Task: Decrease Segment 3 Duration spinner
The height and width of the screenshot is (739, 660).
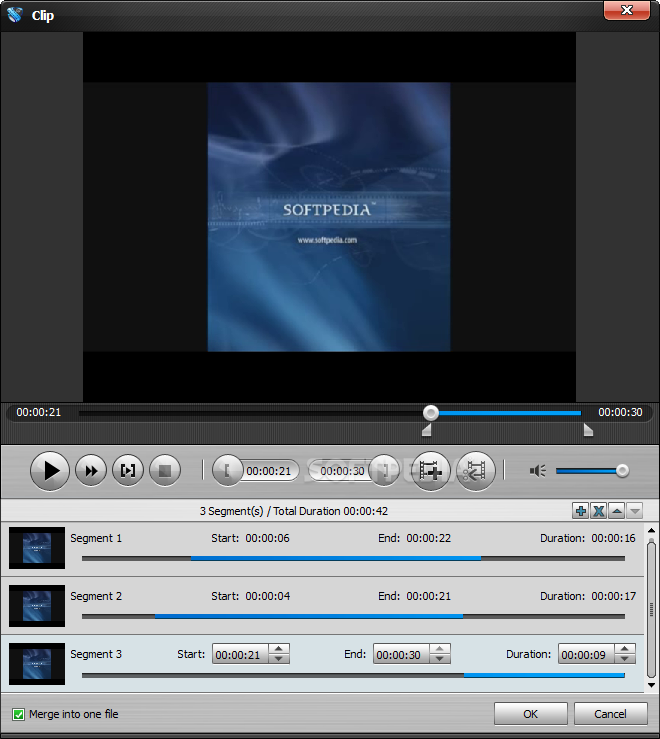Action: pyautogui.click(x=625, y=659)
